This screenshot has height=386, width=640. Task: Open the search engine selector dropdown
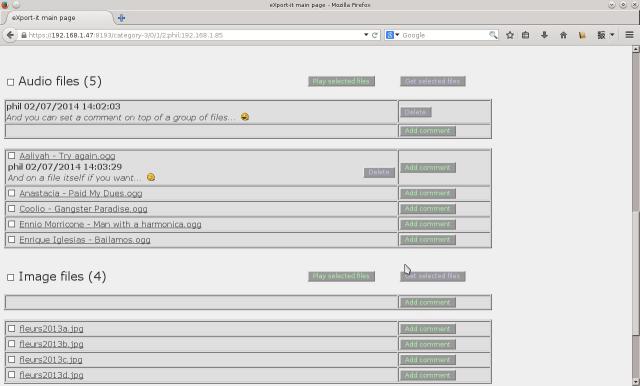coord(392,35)
